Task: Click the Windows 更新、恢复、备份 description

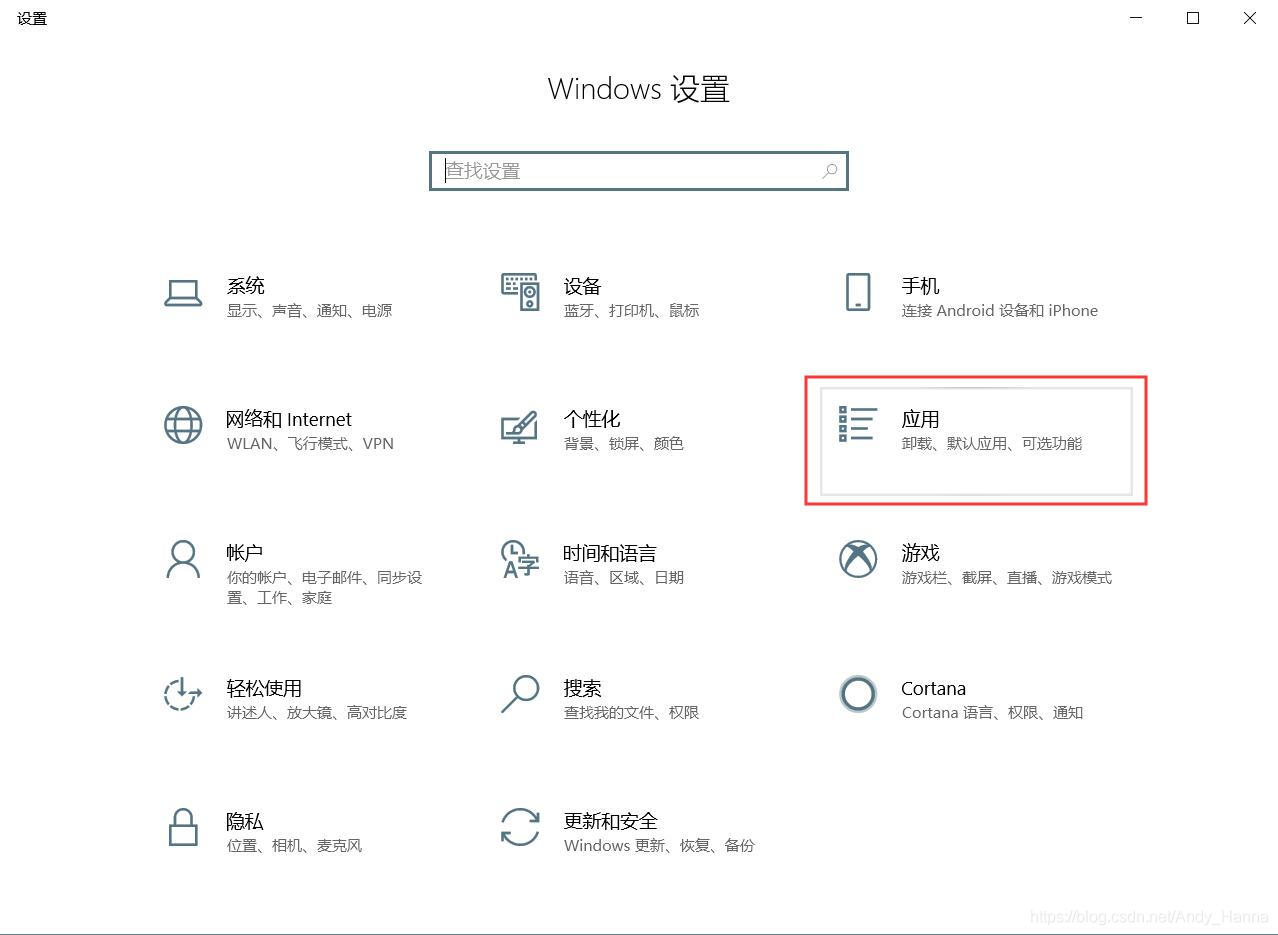Action: (x=659, y=846)
